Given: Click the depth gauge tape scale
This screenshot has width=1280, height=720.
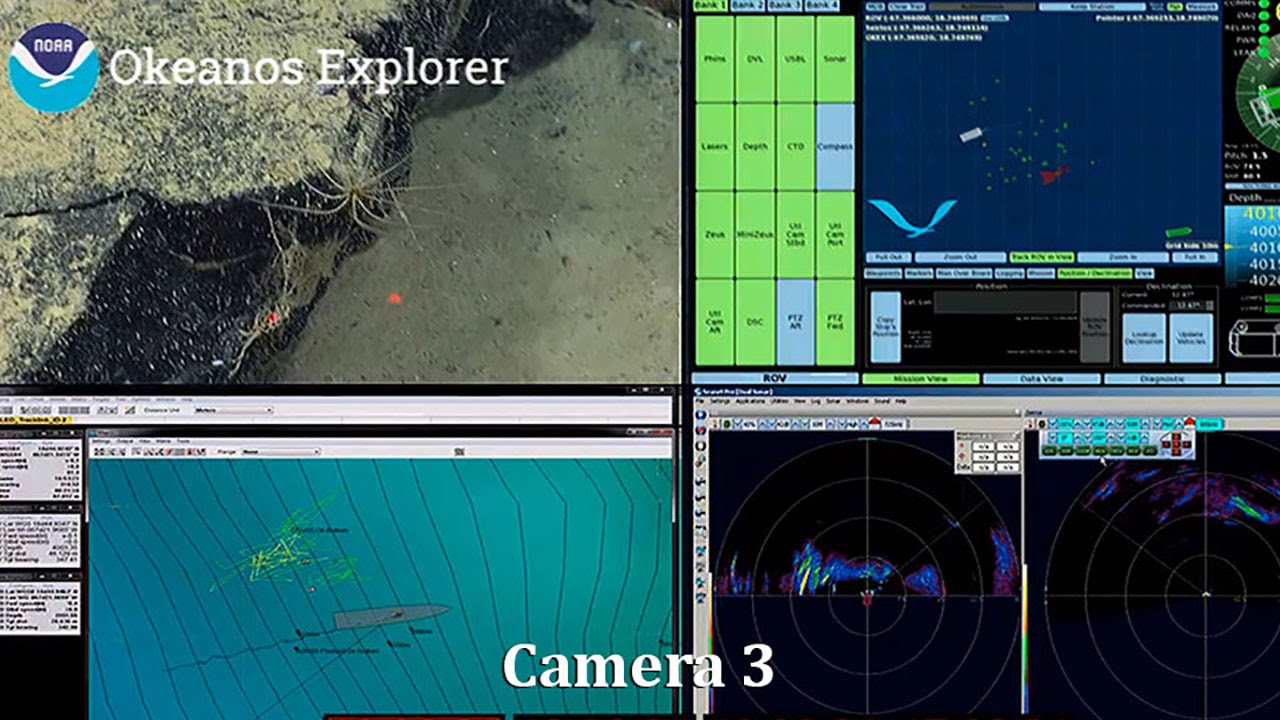Looking at the screenshot, I should pyautogui.click(x=1252, y=247).
